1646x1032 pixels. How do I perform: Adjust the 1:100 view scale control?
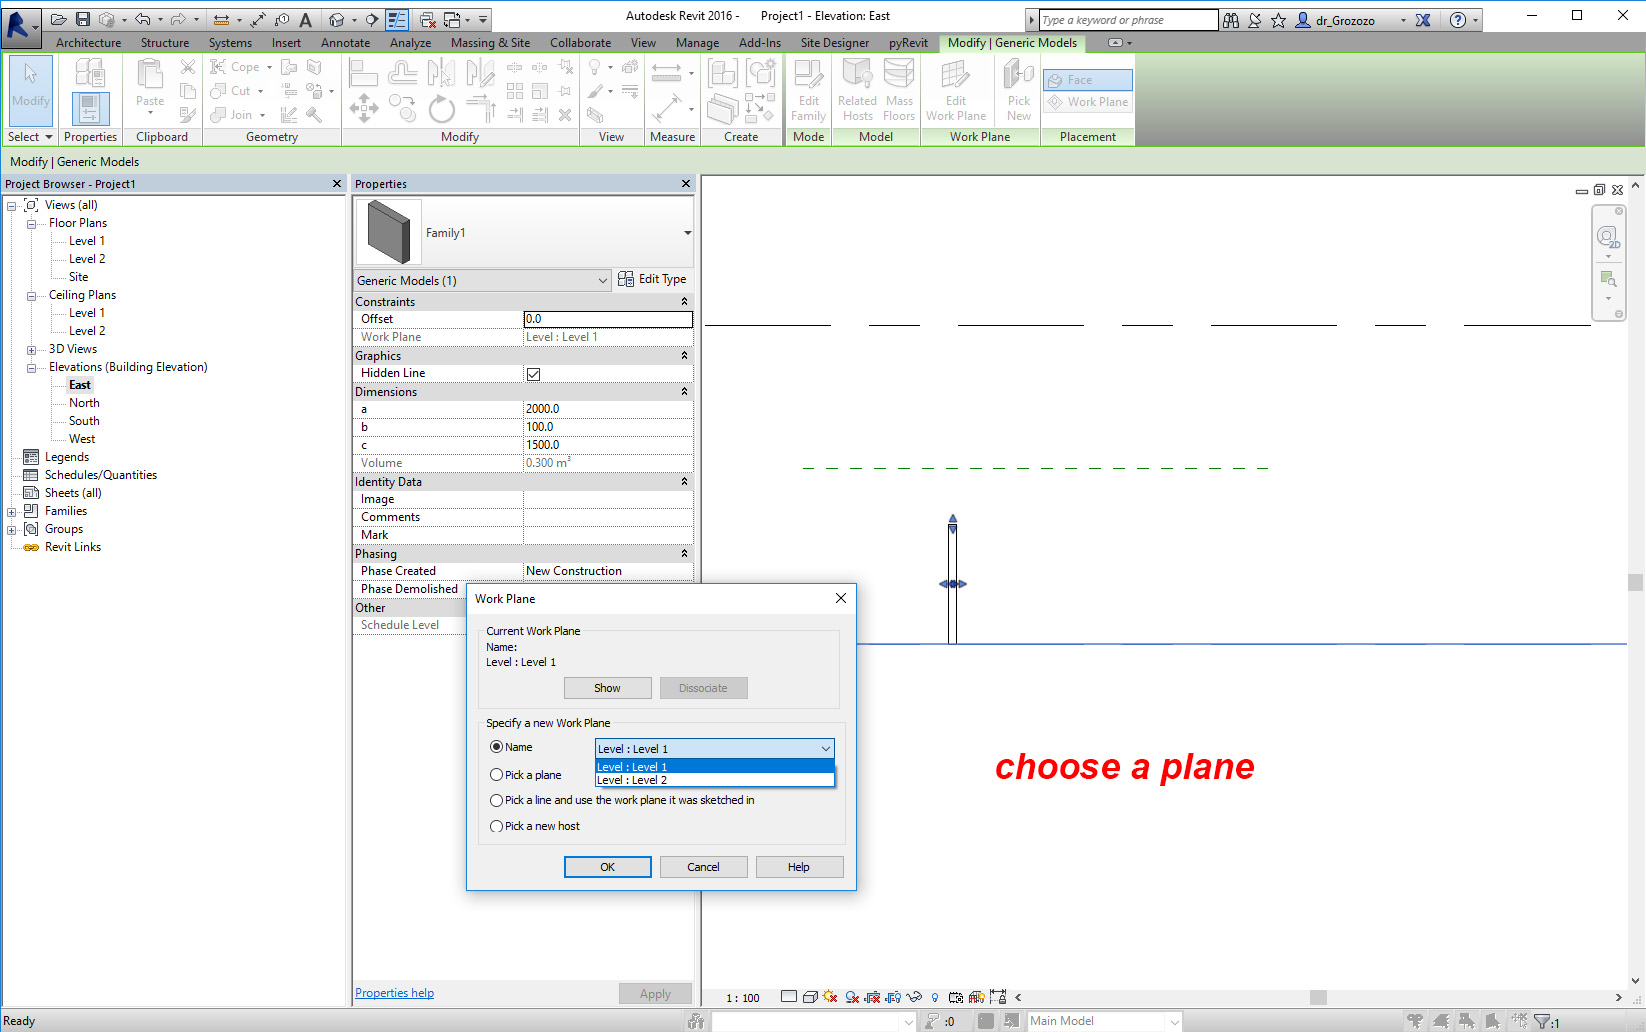click(743, 997)
